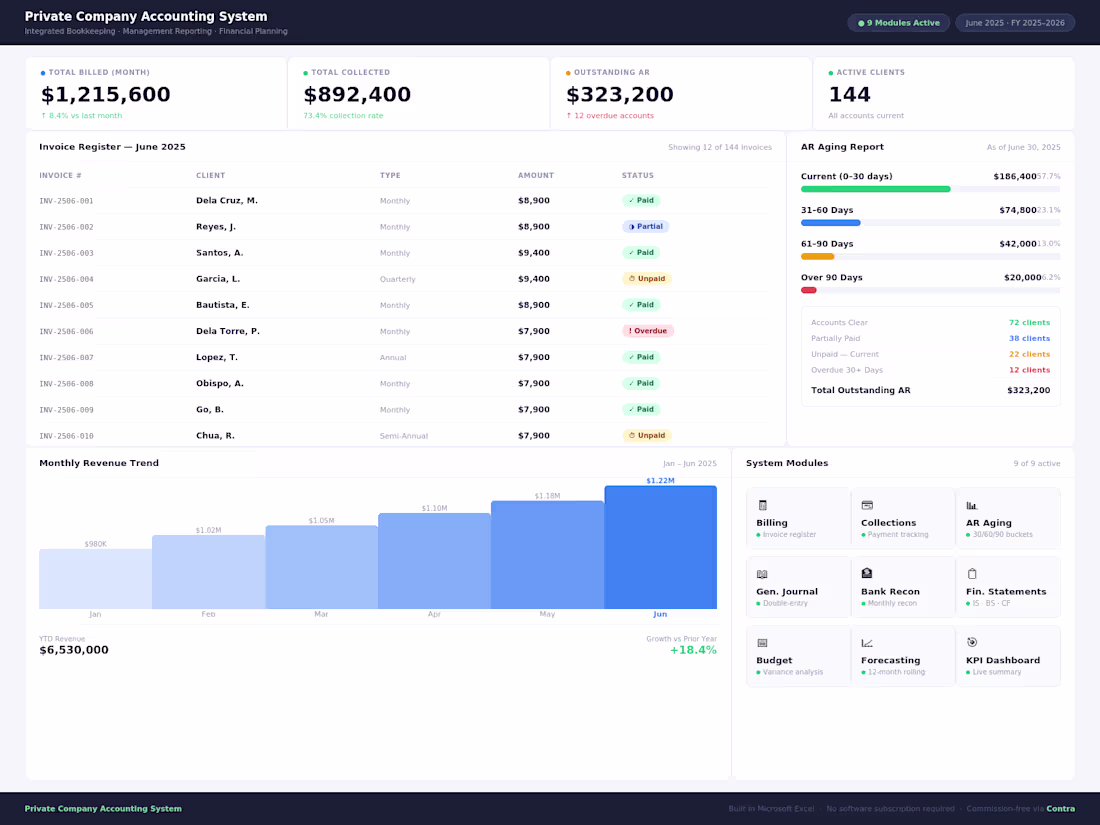Click Partial status badge for Reyes, J.
The image size is (1100, 825).
point(645,227)
